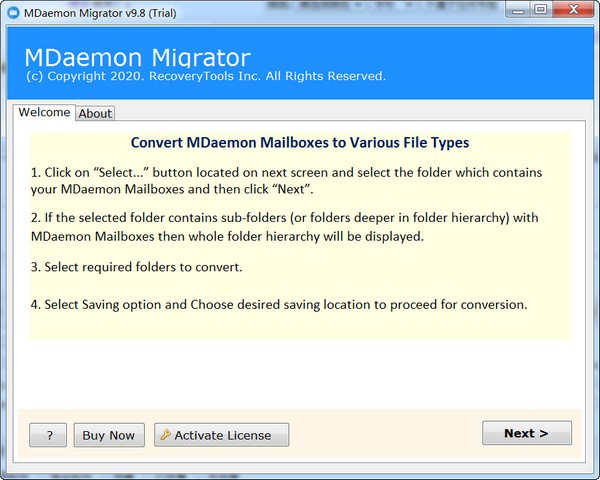This screenshot has width=600, height=480.
Task: Click the Buy Now button
Action: (x=109, y=435)
